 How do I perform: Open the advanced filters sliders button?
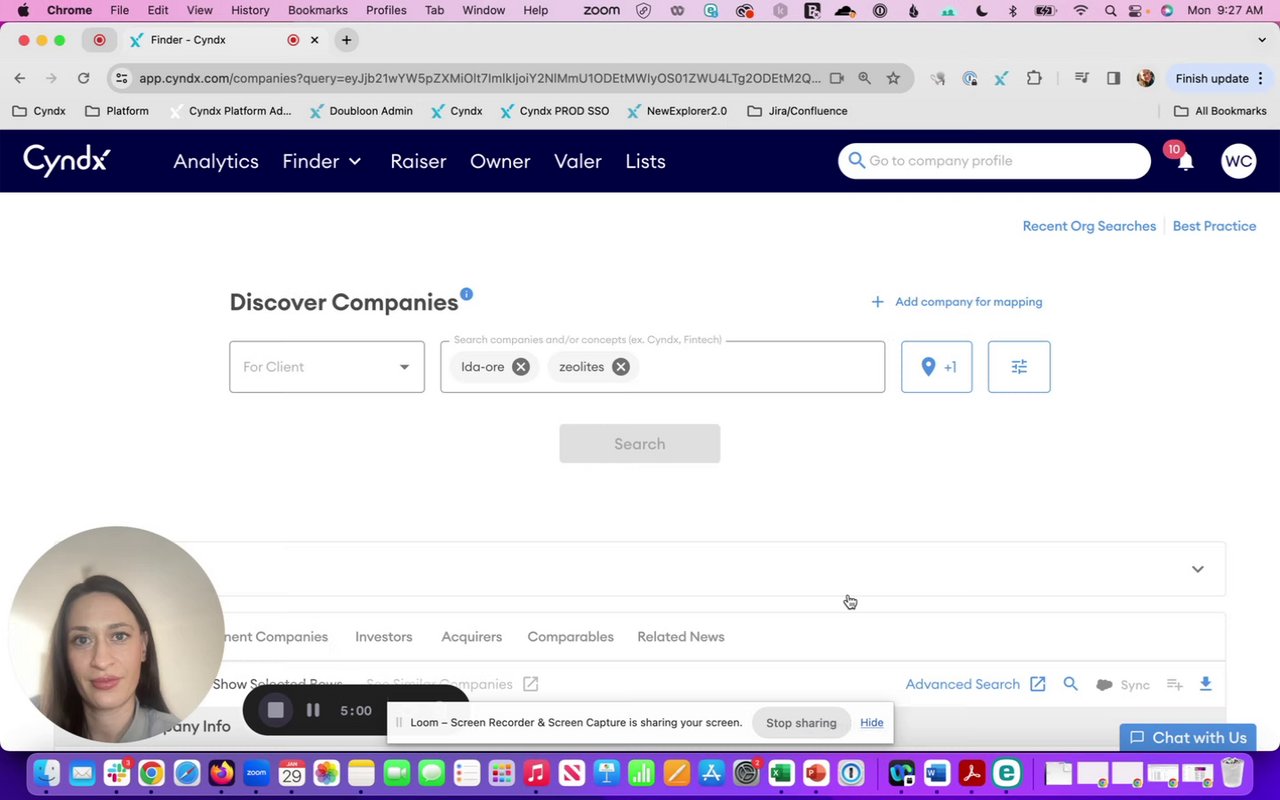point(1019,367)
